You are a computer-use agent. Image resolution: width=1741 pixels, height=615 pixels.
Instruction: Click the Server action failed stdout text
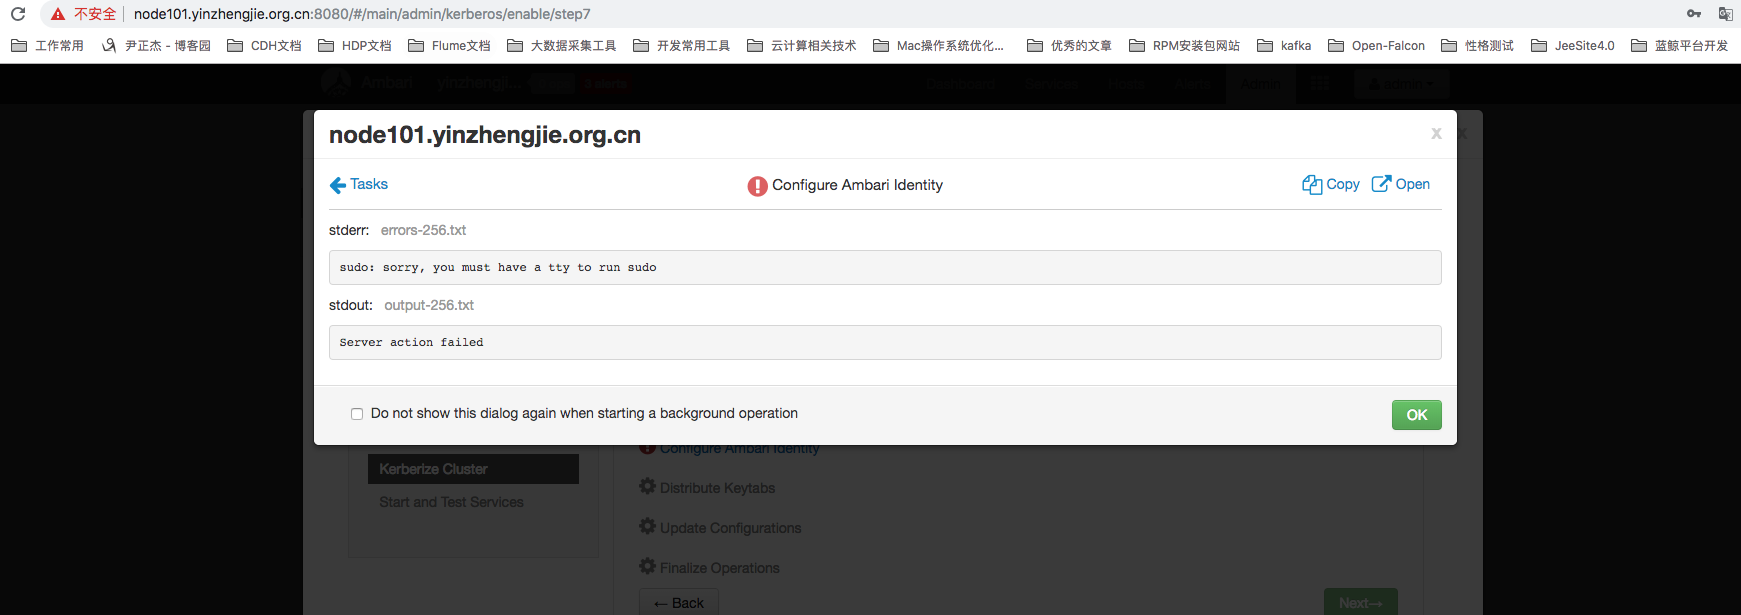pyautogui.click(x=411, y=343)
